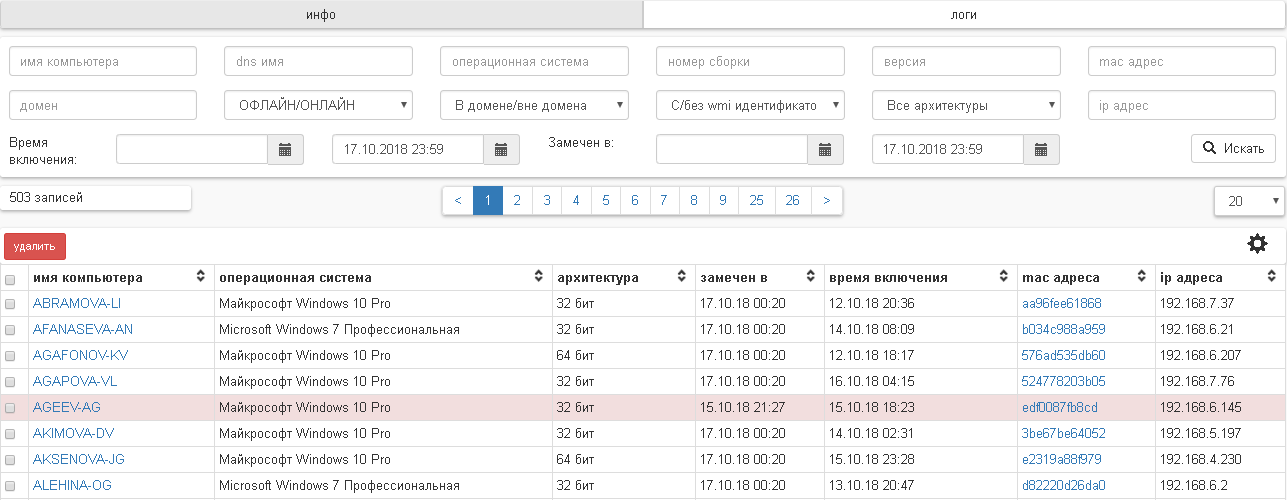Open the settings gear icon above table

point(1257,243)
